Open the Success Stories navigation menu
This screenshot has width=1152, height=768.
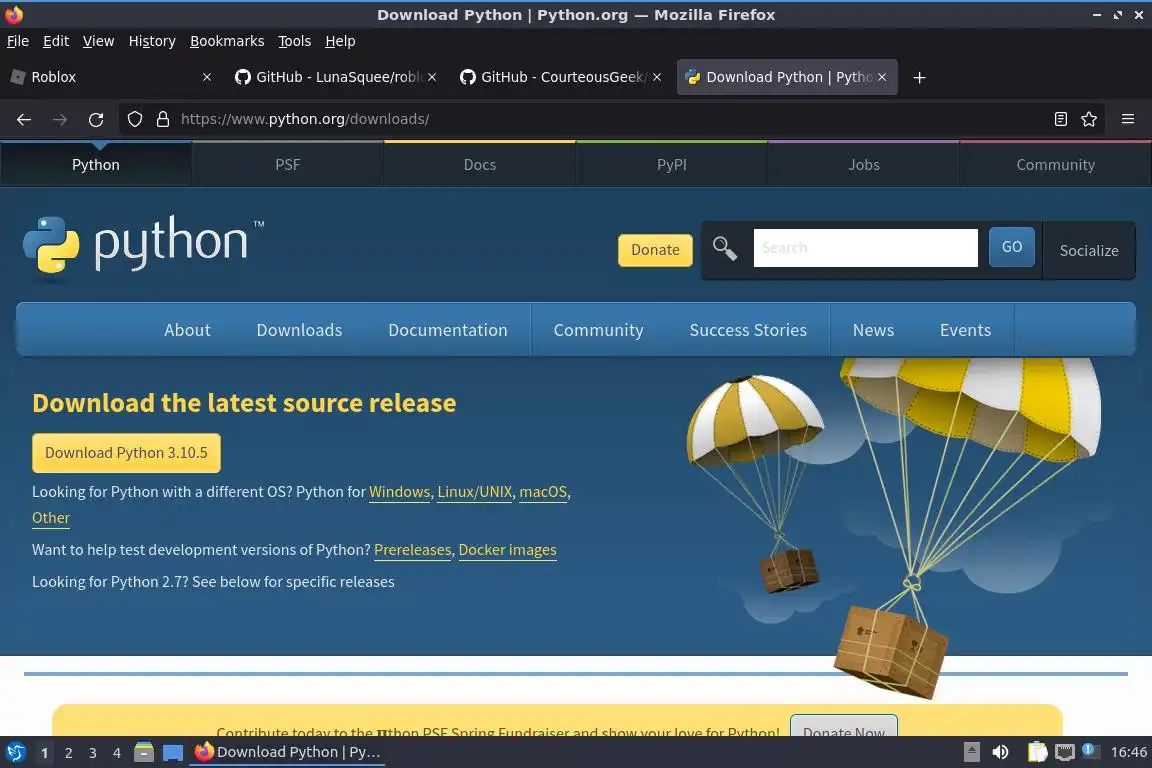click(748, 330)
